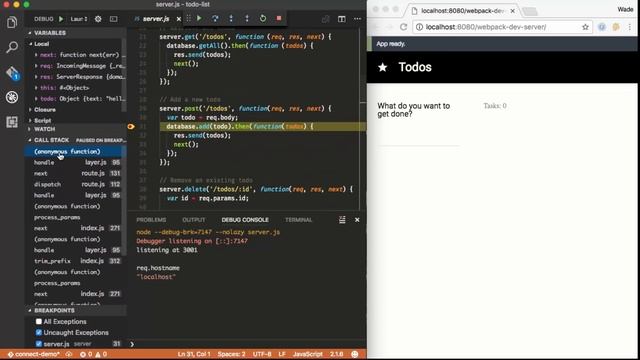Select trim_prefix index.js 312 stack frame
This screenshot has height=360, width=640.
[x=77, y=261]
